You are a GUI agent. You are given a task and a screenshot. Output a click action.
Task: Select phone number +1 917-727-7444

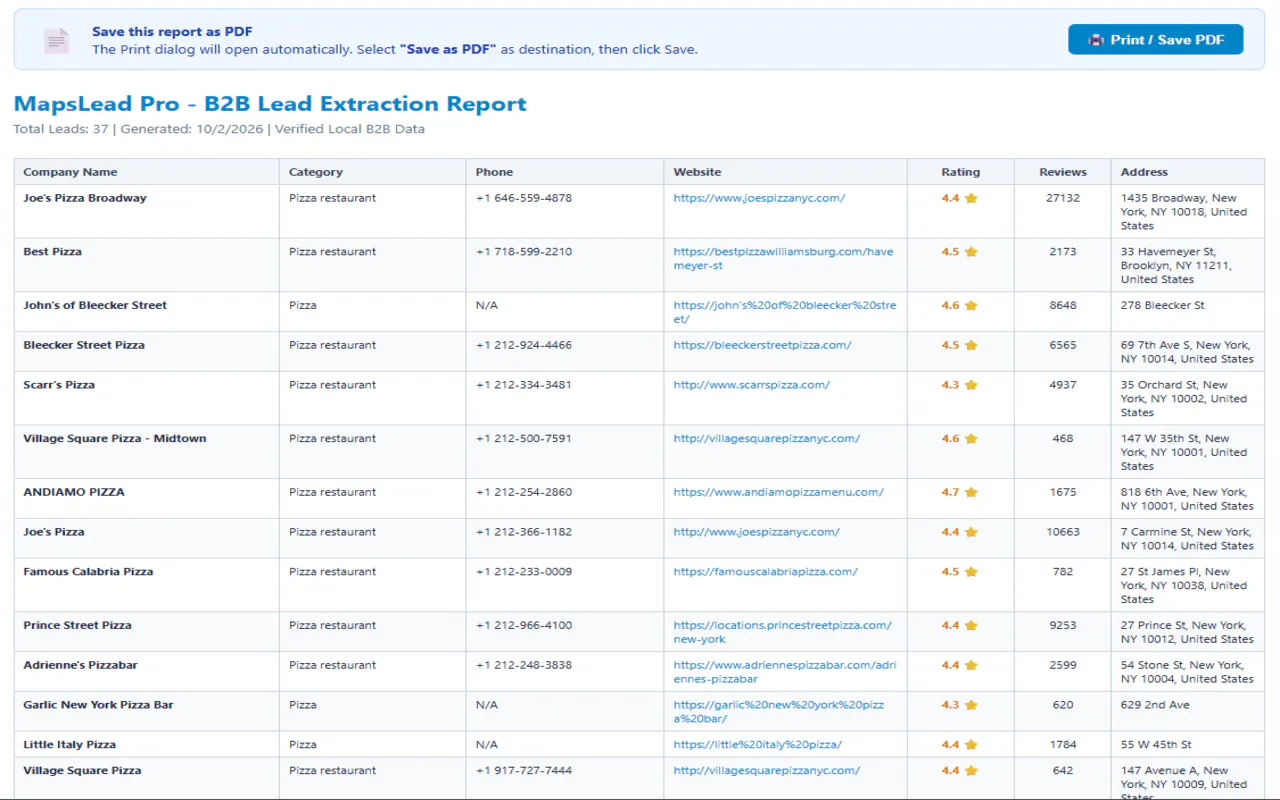point(524,771)
